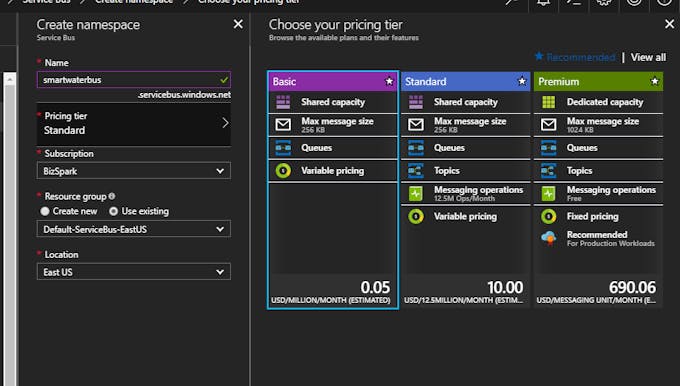Click the star icon on Standard tier
Screen dimensions: 680x386
click(522, 81)
